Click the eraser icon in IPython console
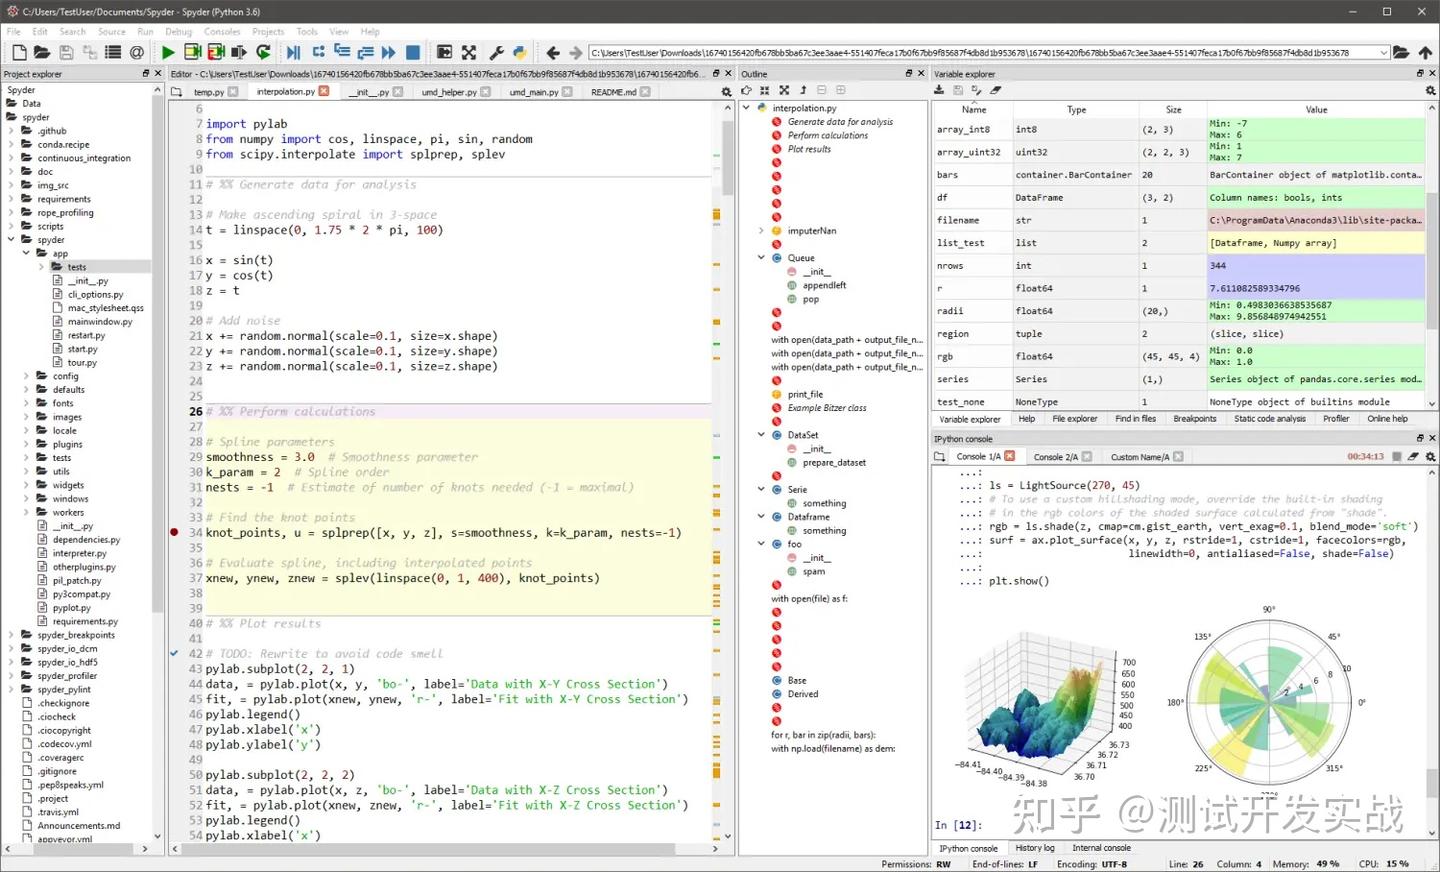The image size is (1440, 872). coord(1413,457)
